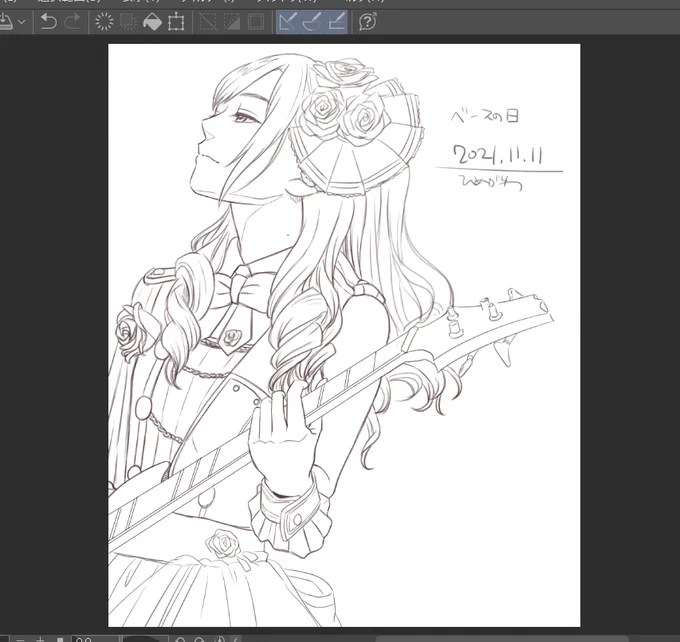
Task: Click the line art drawing canvas
Action: click(x=344, y=335)
